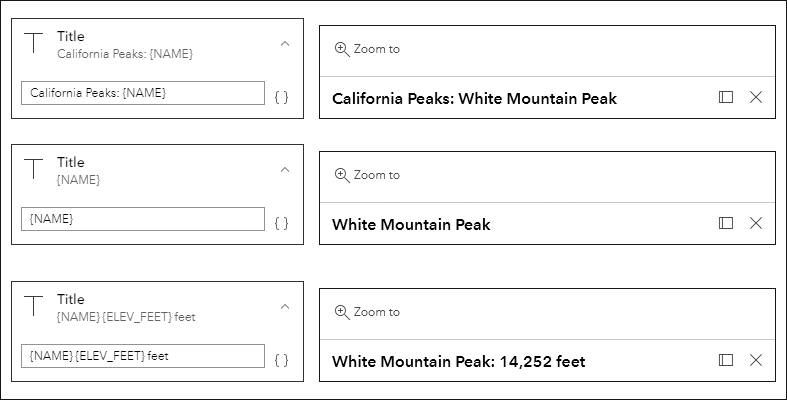Click the {NAME} title text field
Image resolution: width=787 pixels, height=400 pixels.
142,219
